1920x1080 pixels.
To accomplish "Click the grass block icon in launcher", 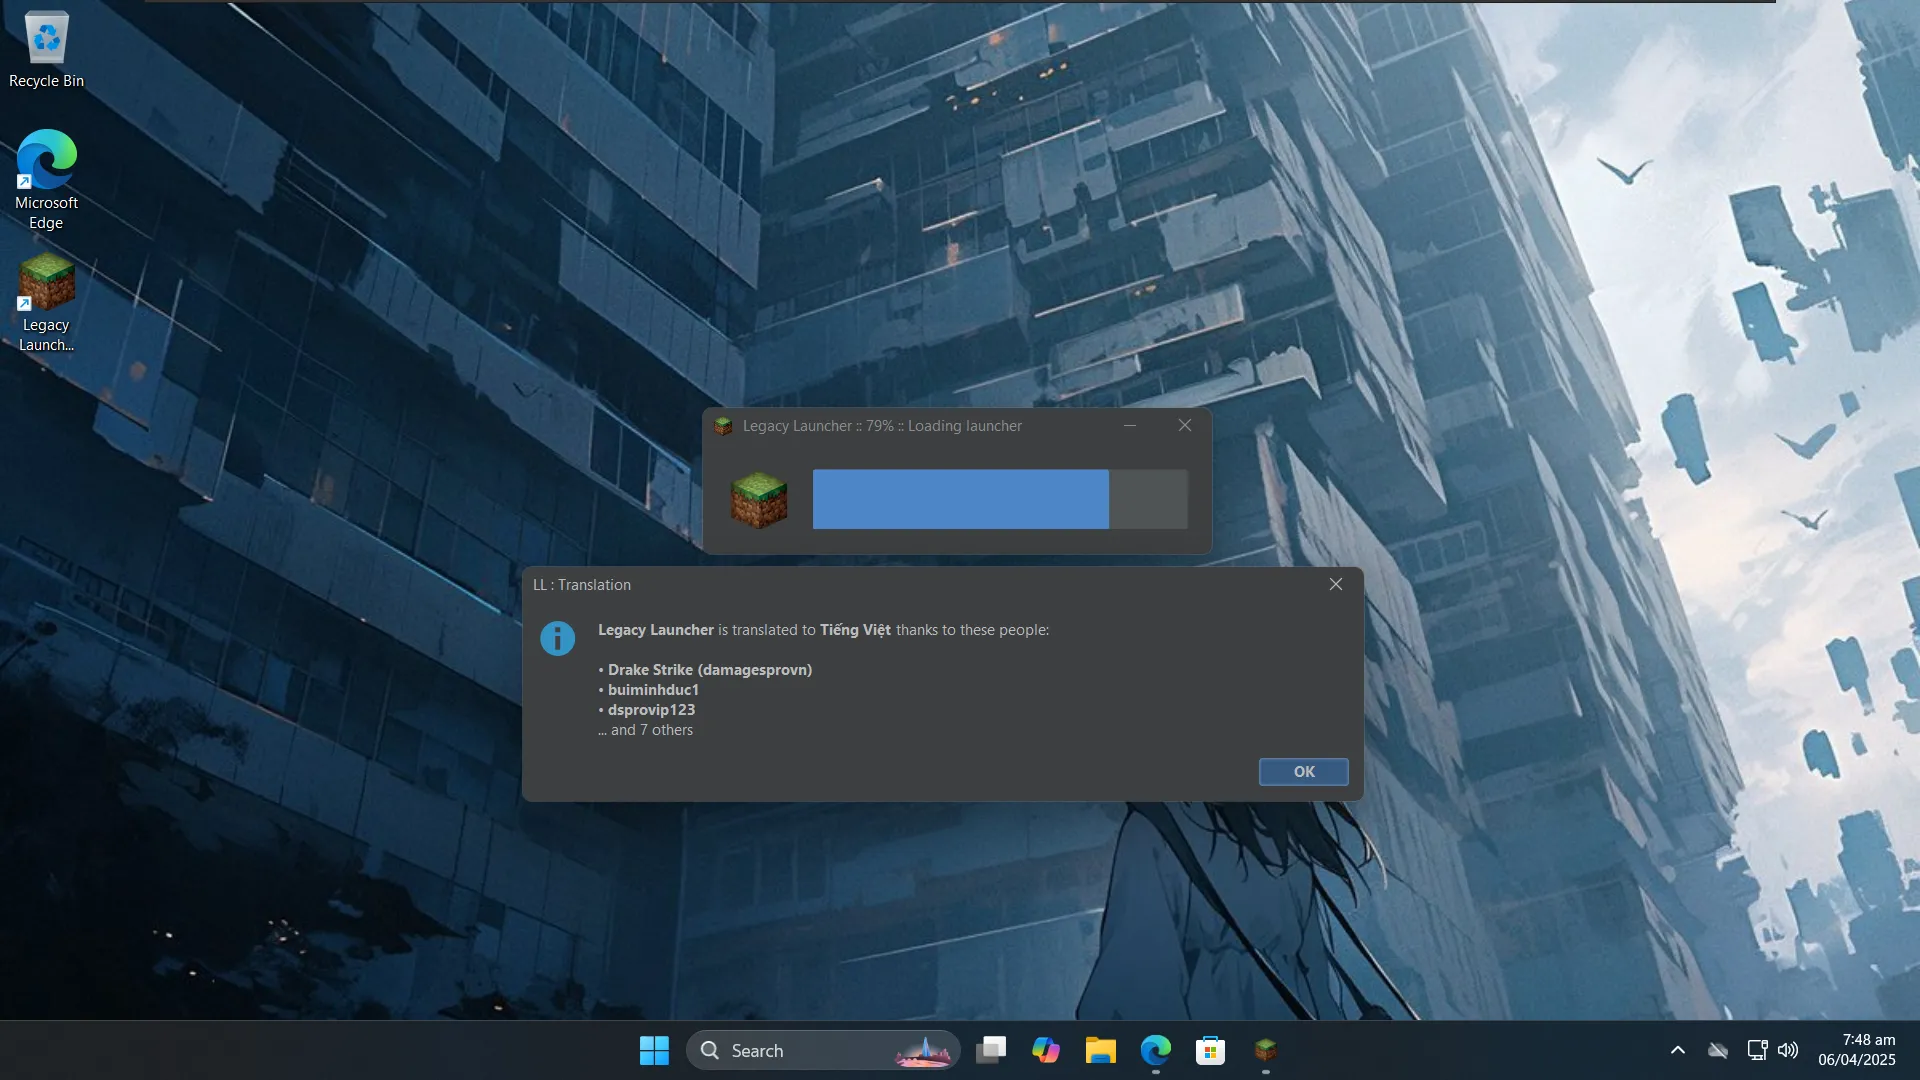I will click(759, 499).
